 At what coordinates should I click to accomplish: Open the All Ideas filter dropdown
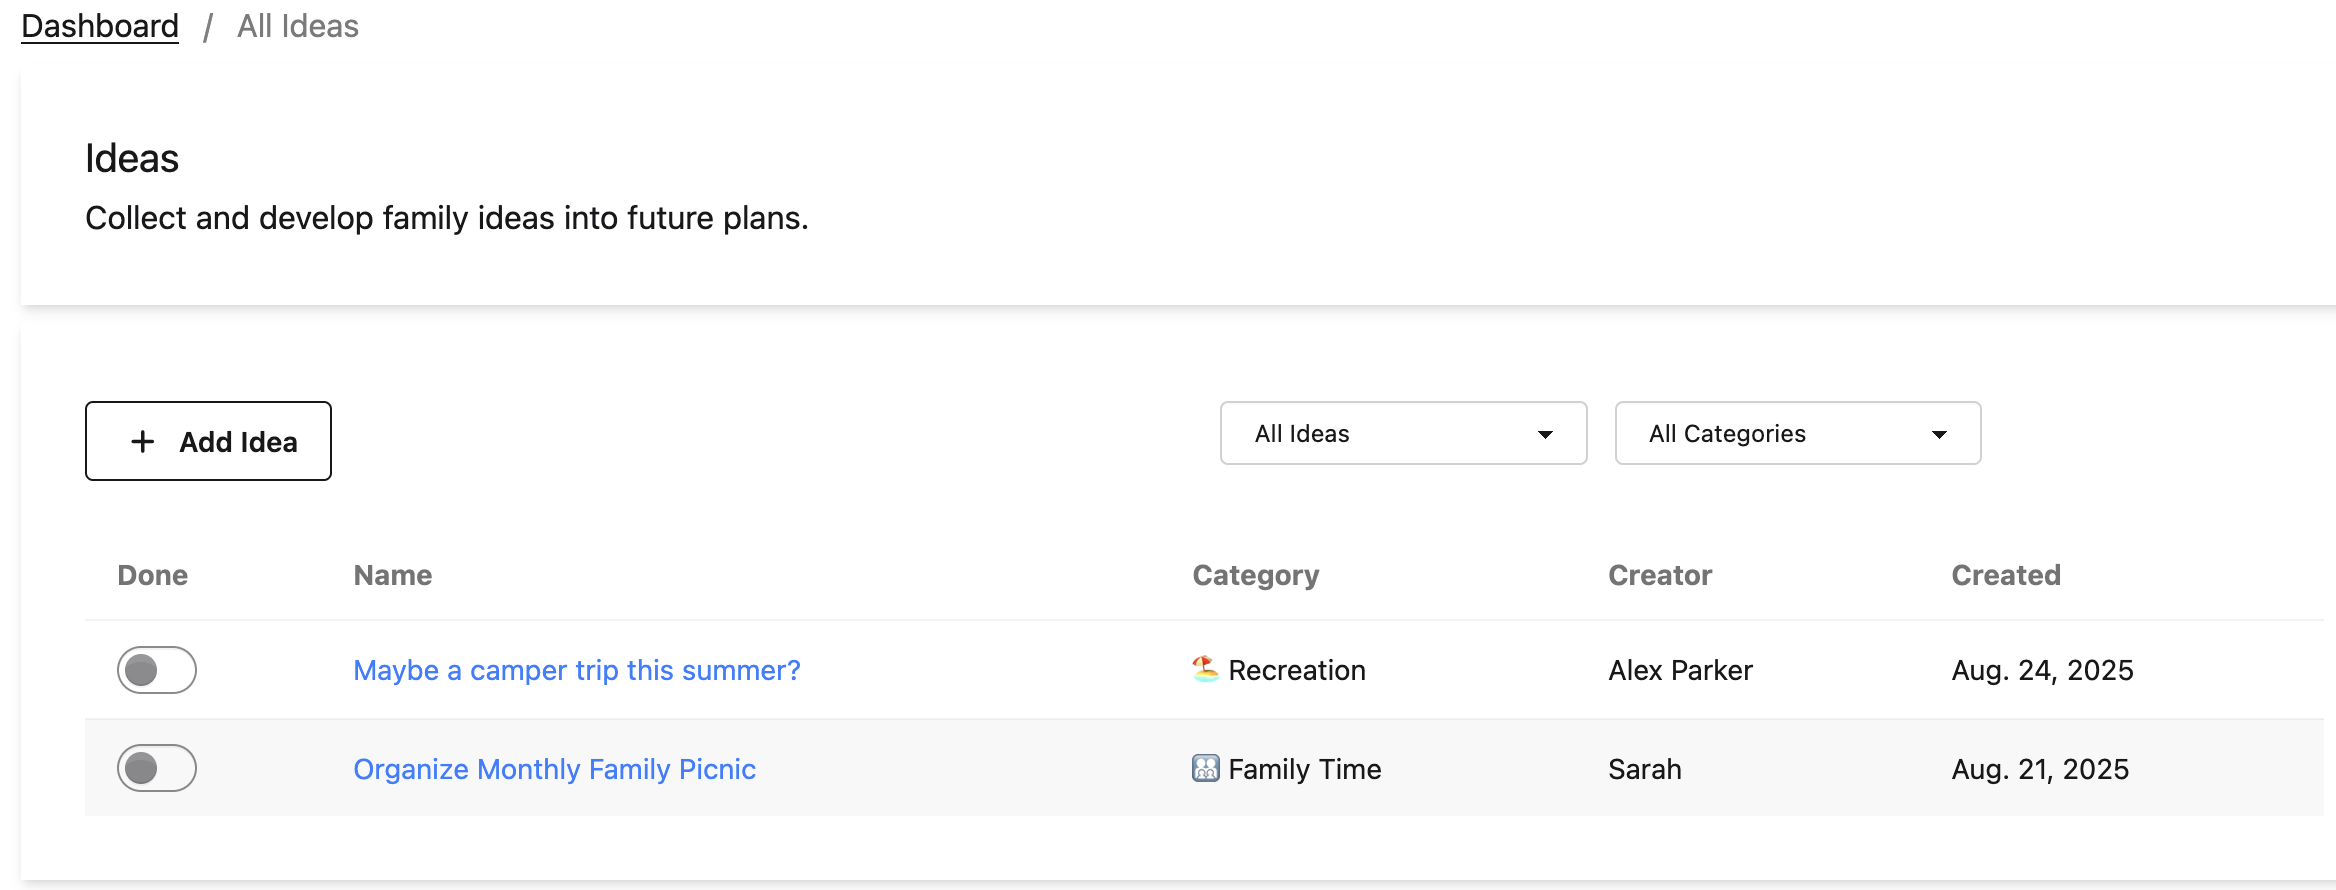(x=1402, y=433)
